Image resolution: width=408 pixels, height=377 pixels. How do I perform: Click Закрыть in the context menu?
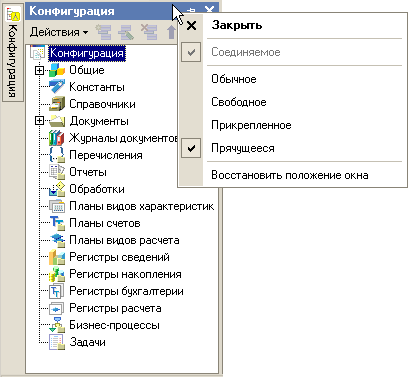point(237,25)
